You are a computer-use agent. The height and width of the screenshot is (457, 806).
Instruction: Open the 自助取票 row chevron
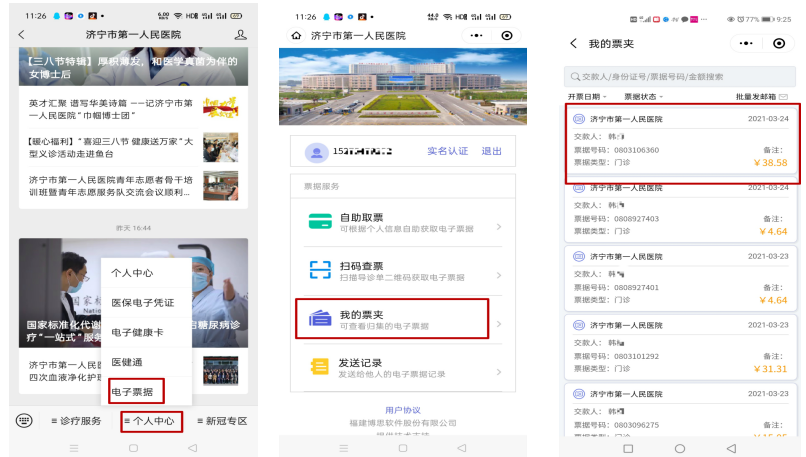click(x=499, y=226)
